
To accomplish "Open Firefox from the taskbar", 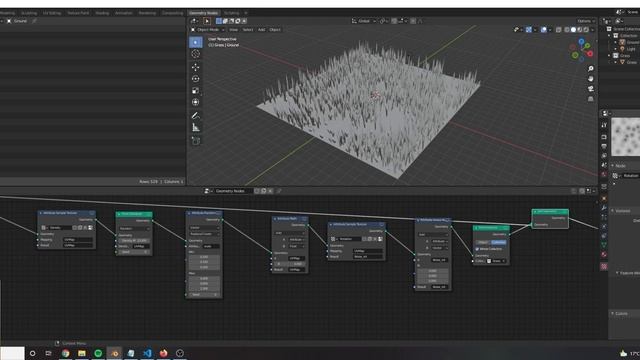I will coord(164,353).
